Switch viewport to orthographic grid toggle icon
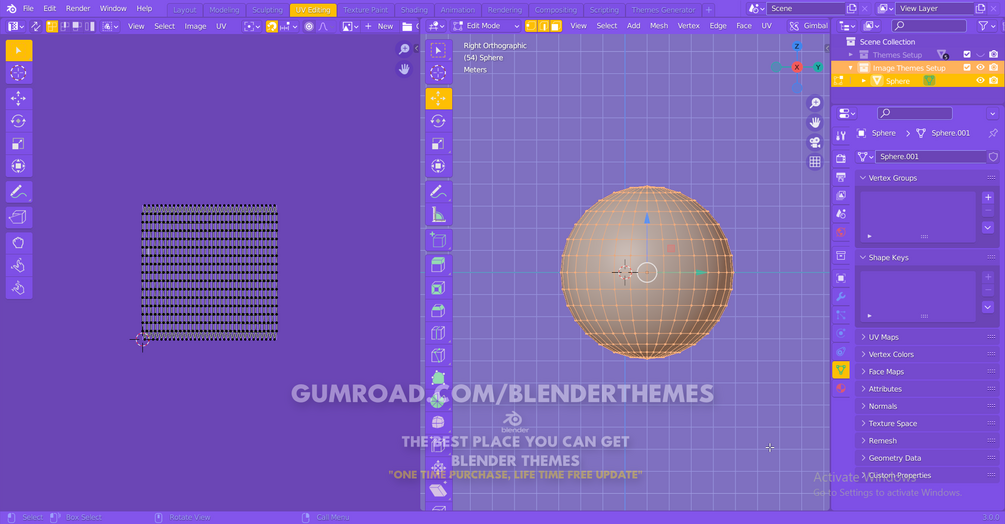This screenshot has width=1005, height=524. (x=815, y=162)
